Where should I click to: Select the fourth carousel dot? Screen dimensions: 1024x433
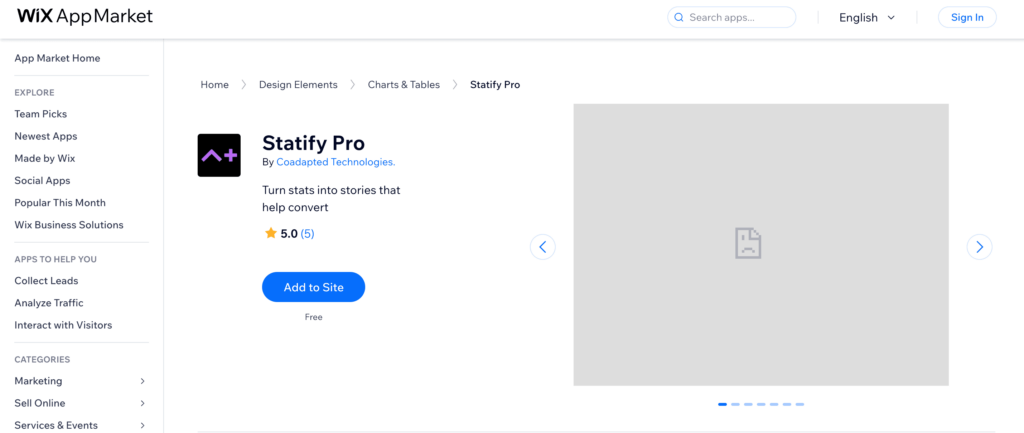coord(761,404)
